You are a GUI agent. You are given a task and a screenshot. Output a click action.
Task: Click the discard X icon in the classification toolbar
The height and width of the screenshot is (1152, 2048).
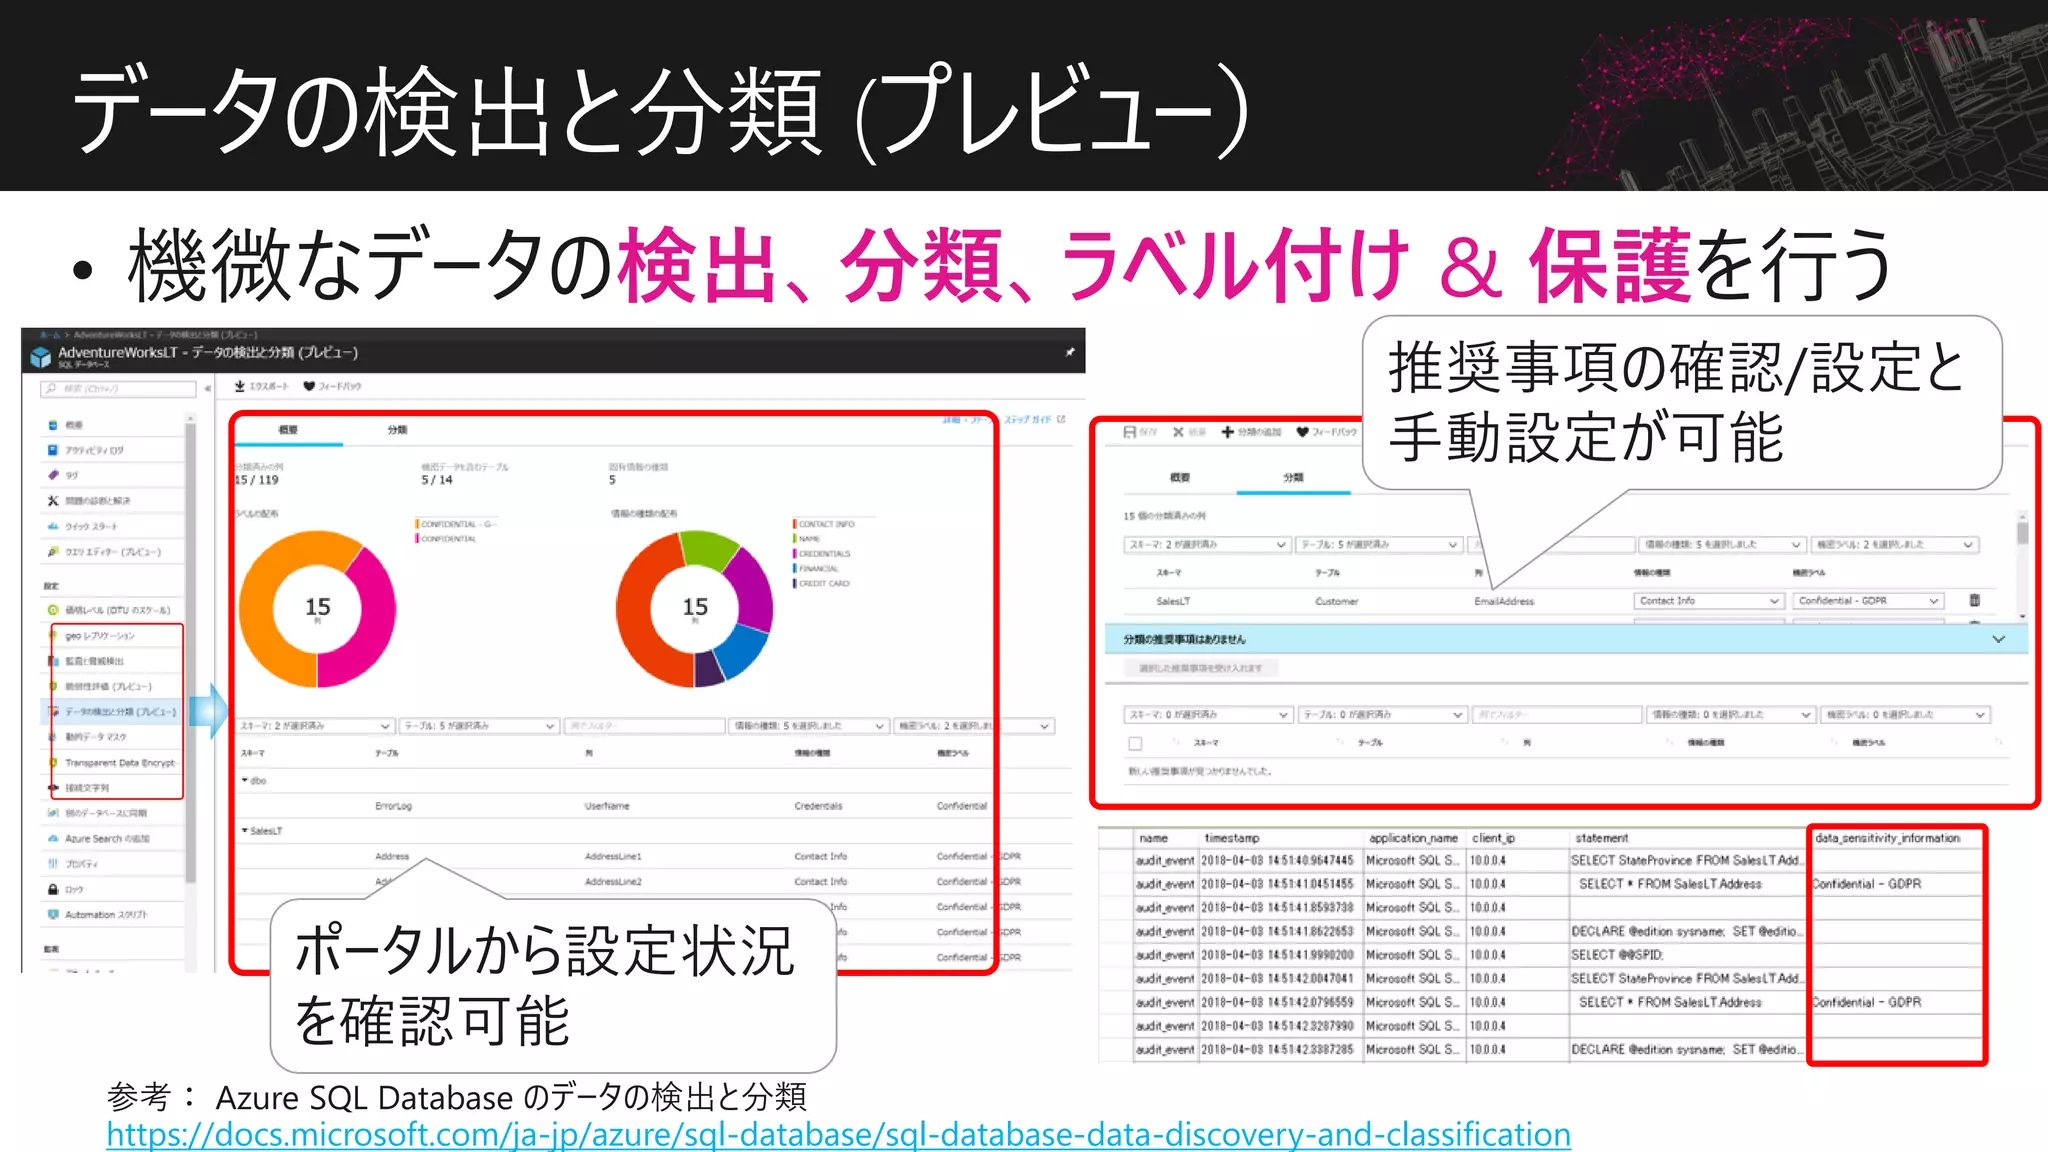coord(1178,432)
